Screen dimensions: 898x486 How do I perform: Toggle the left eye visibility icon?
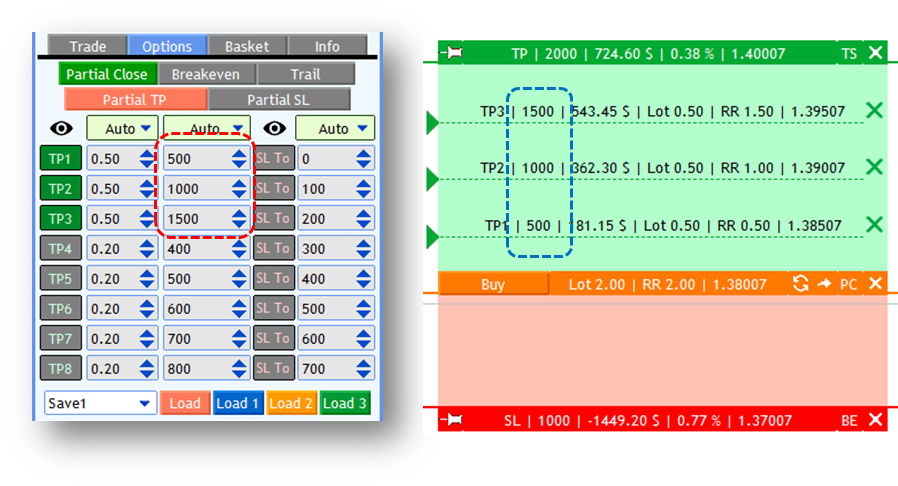61,128
